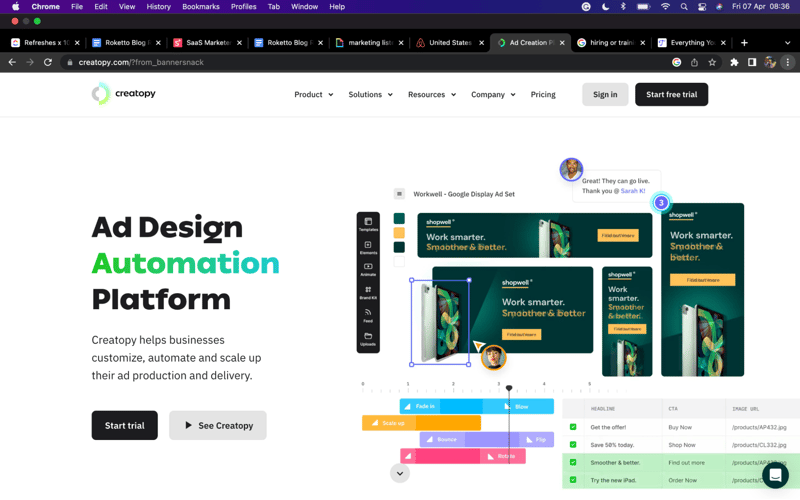Open a new tab with the plus button
This screenshot has width=800, height=500.
point(744,43)
